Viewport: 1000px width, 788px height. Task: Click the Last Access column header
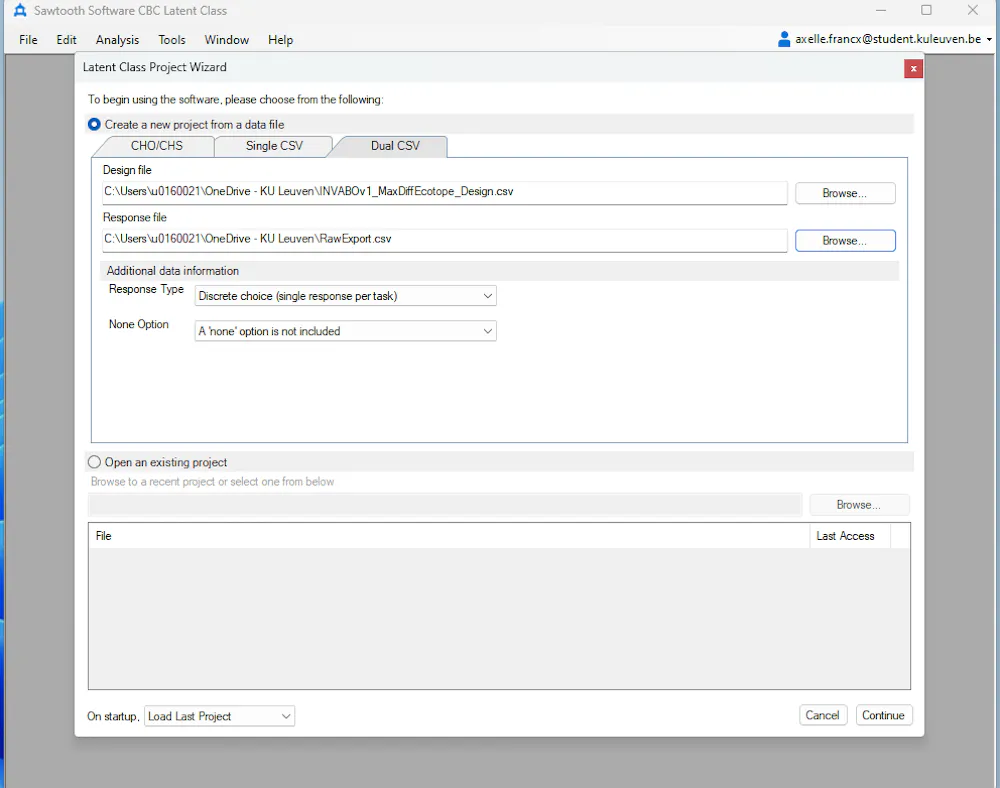point(850,536)
